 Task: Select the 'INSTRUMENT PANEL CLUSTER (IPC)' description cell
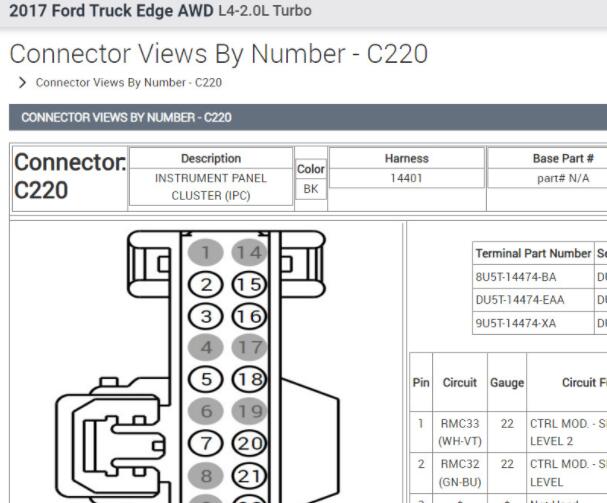(x=211, y=187)
